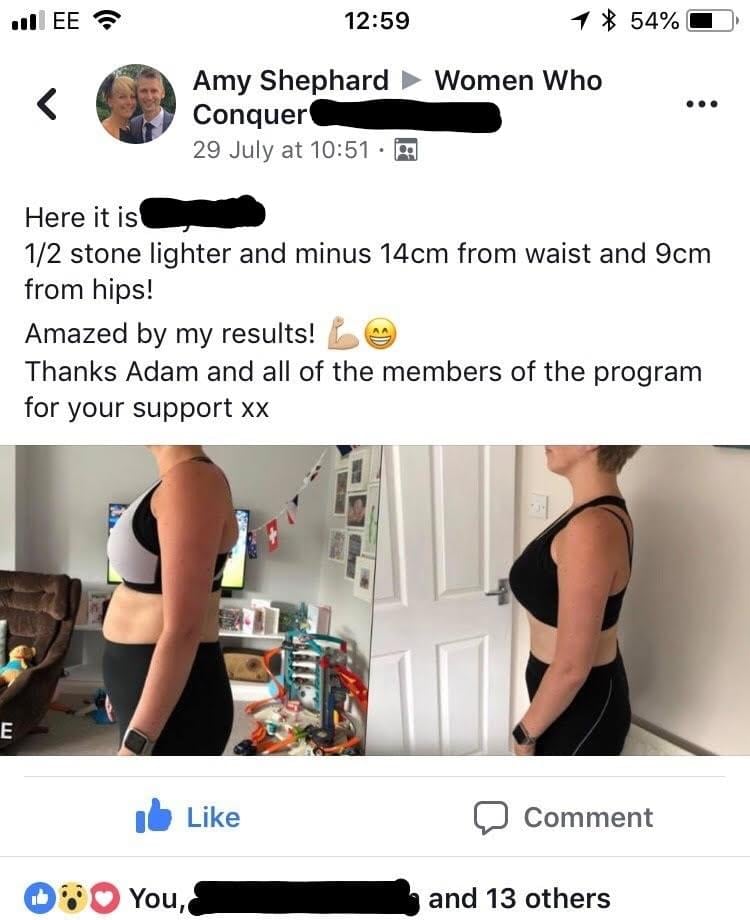This screenshot has height=920, width=750.
Task: Open the three-dot post options menu
Action: tap(702, 104)
